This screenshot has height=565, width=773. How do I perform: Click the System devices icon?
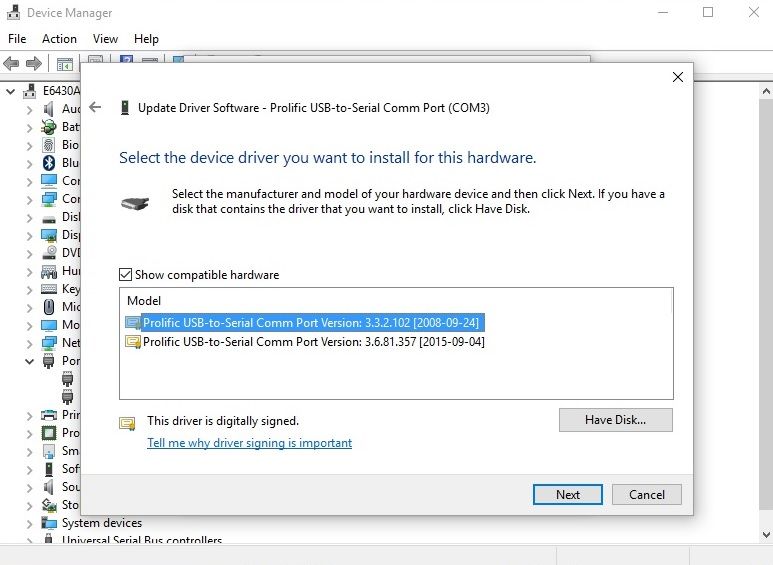[x=49, y=523]
